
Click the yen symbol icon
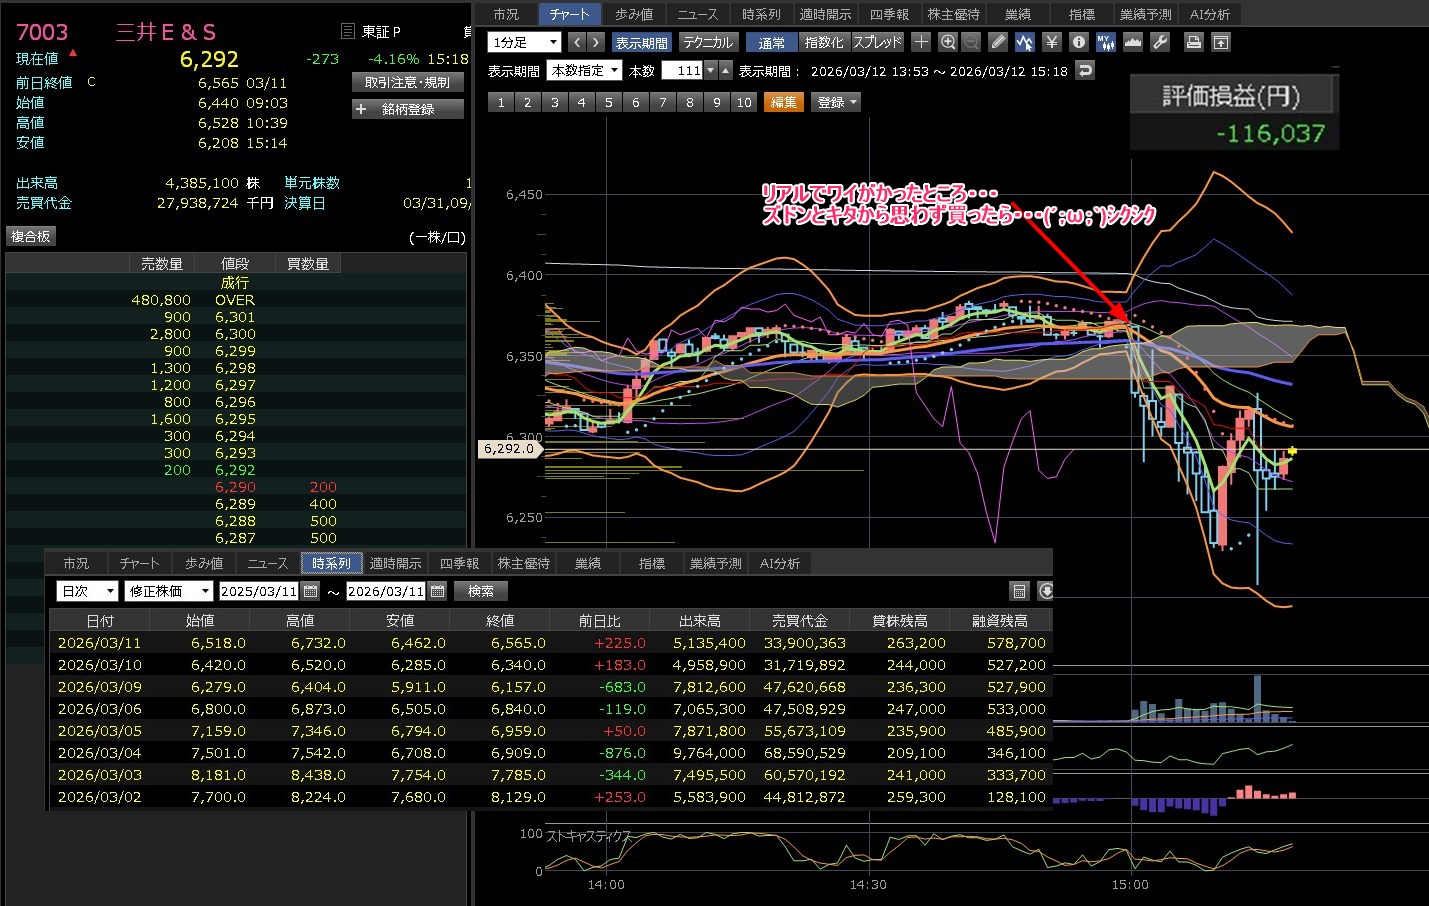1051,42
